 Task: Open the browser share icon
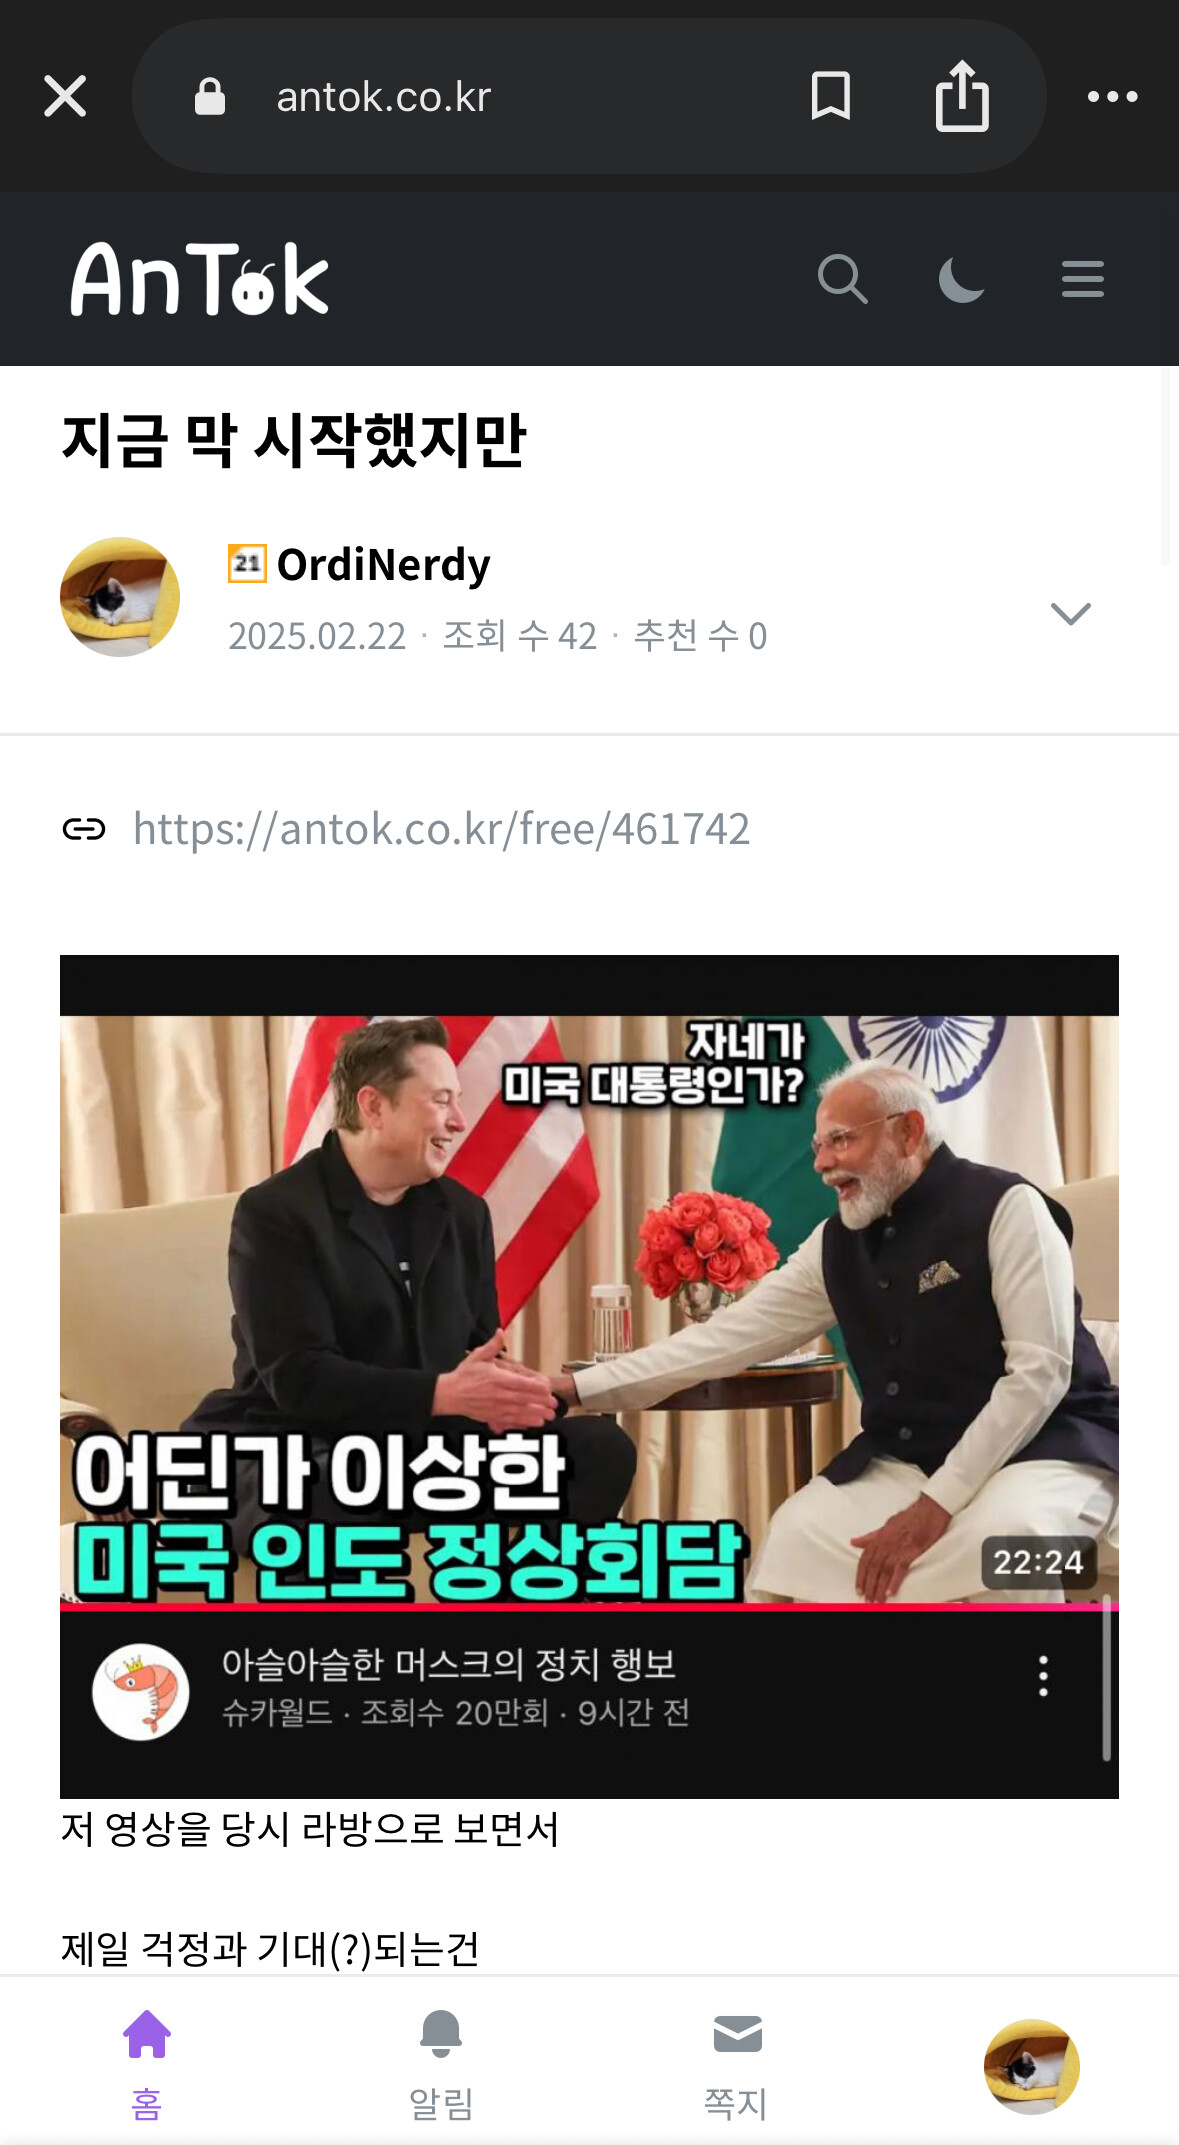pyautogui.click(x=962, y=96)
